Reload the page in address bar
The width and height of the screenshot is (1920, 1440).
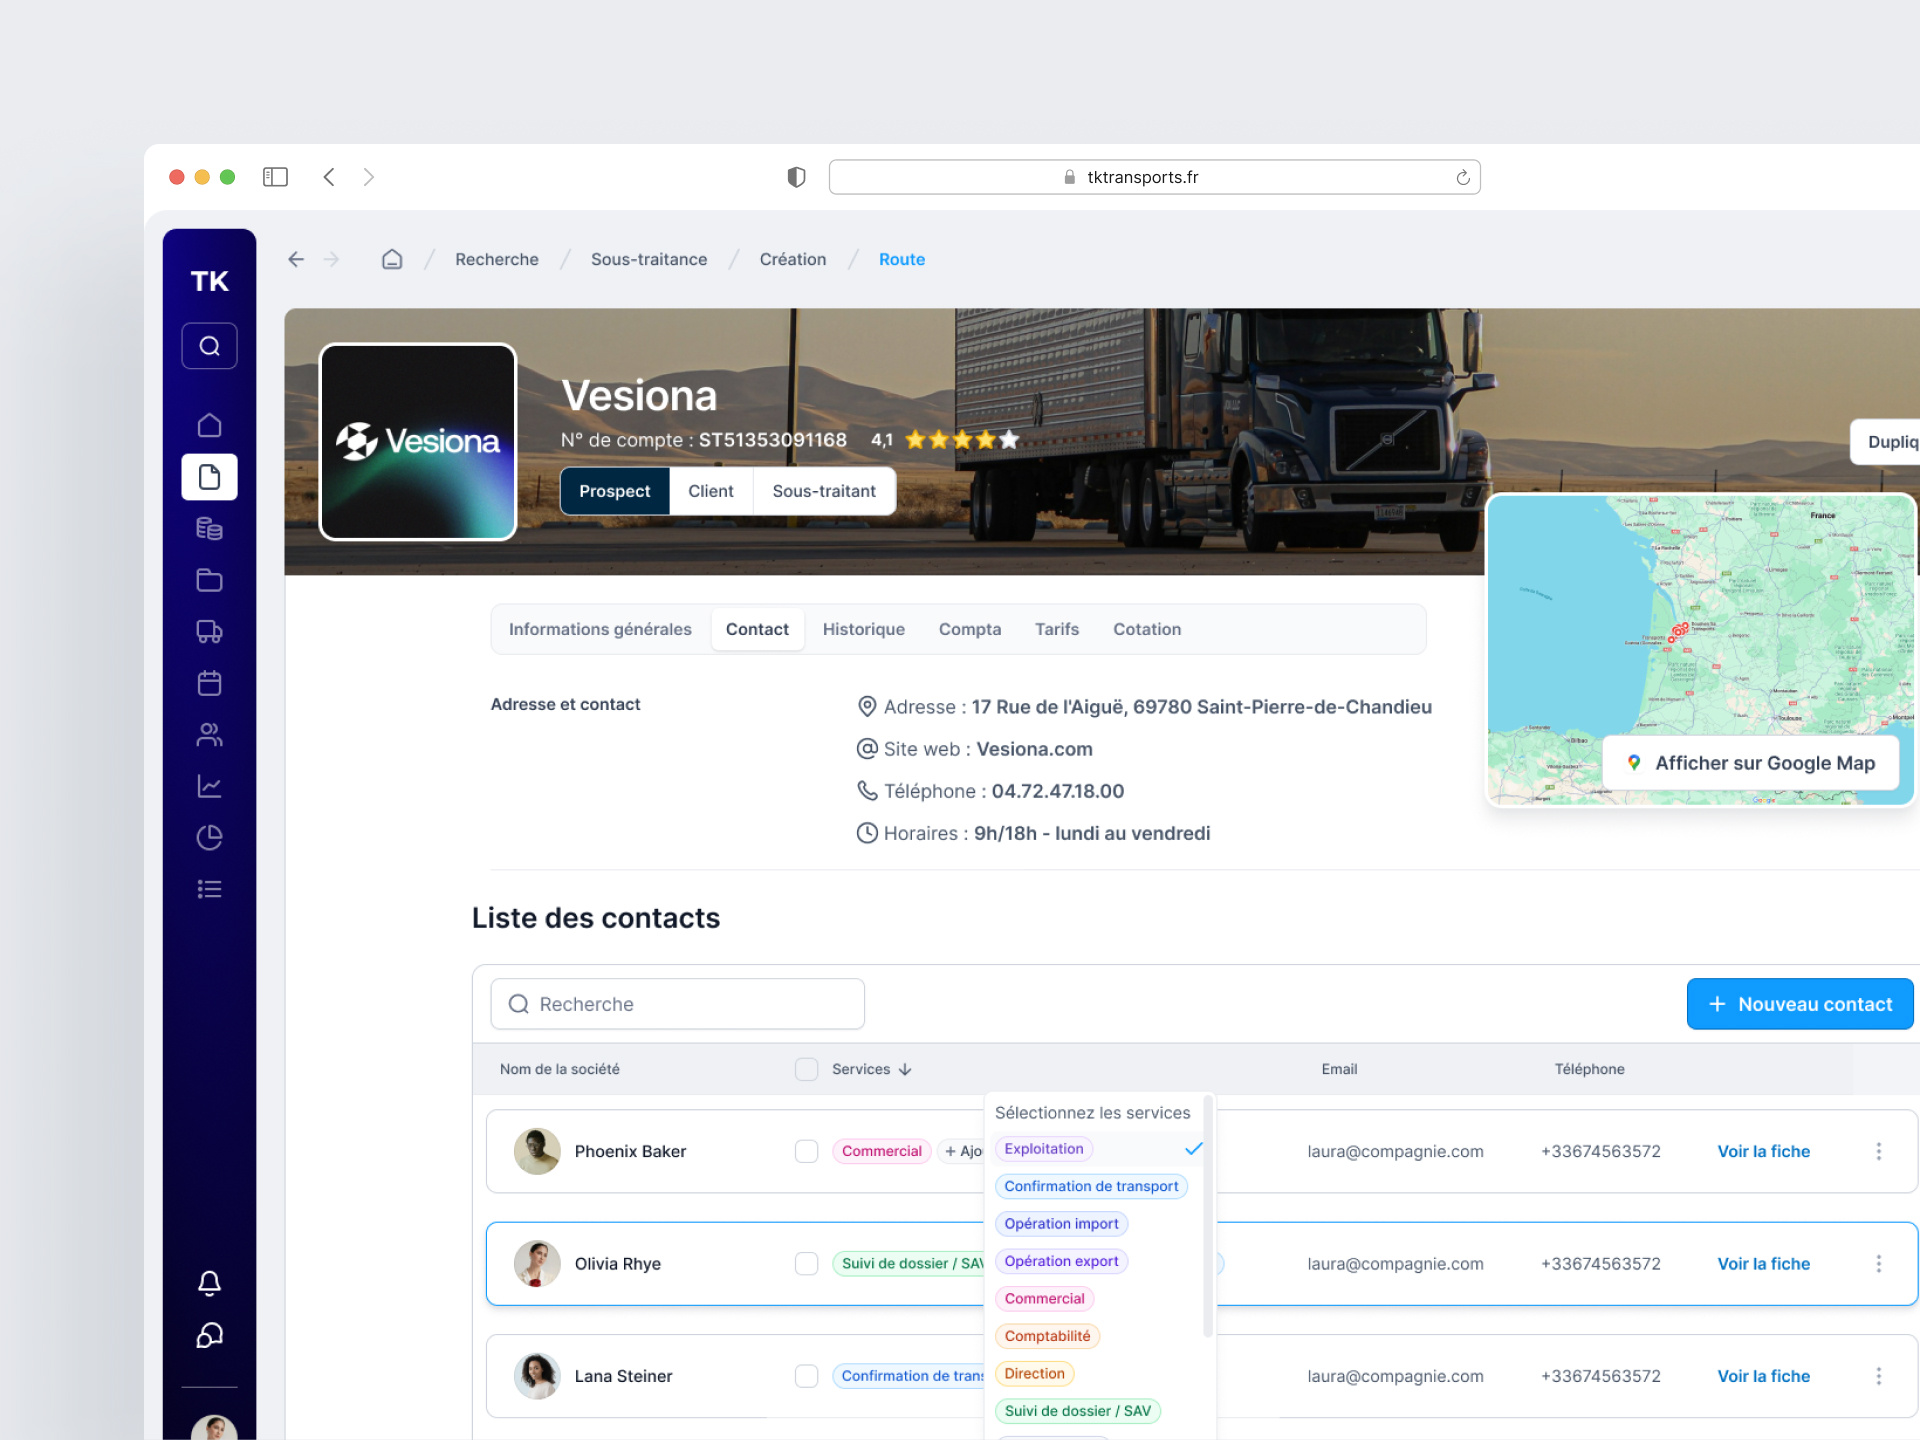pos(1463,177)
